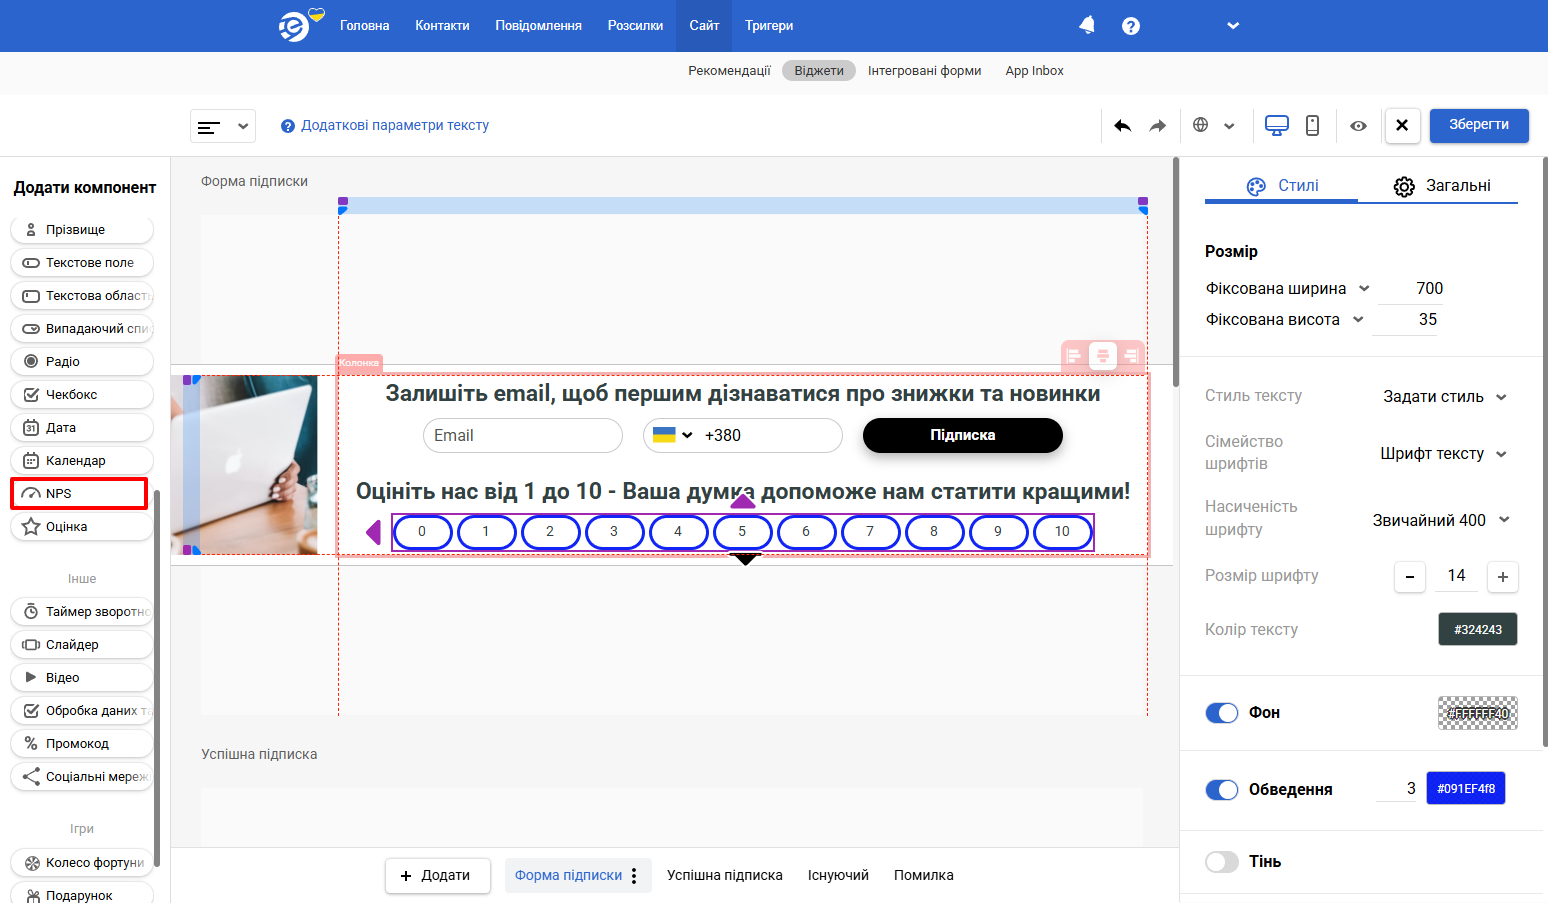Add the Текстове поле component
Image resolution: width=1548 pixels, height=903 pixels.
[x=82, y=262]
